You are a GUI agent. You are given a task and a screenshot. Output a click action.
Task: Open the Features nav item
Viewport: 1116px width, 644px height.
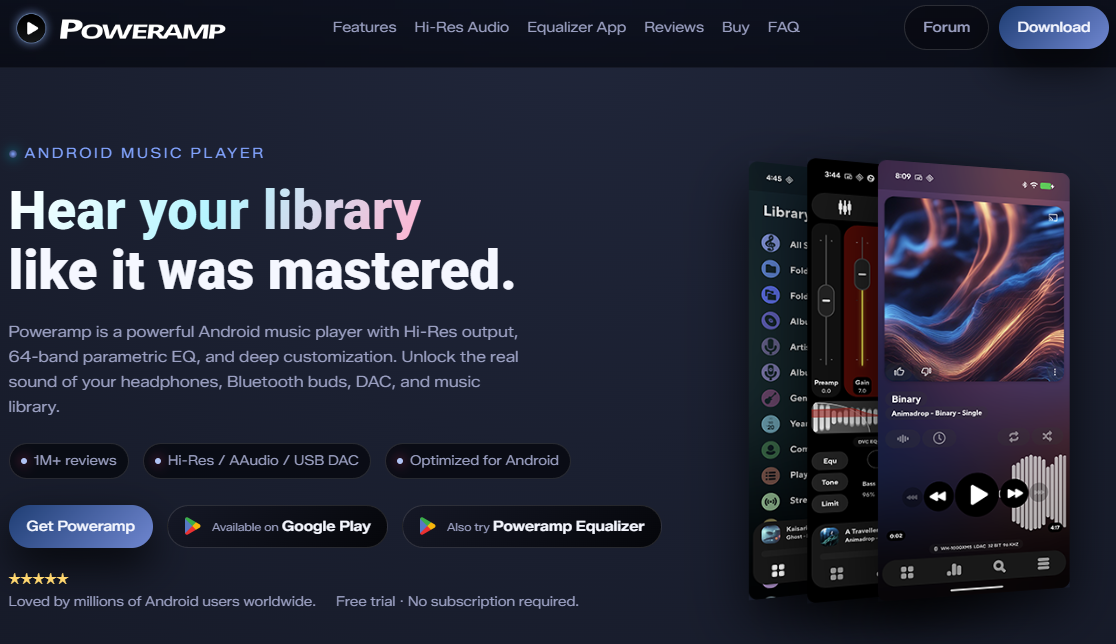click(x=364, y=27)
